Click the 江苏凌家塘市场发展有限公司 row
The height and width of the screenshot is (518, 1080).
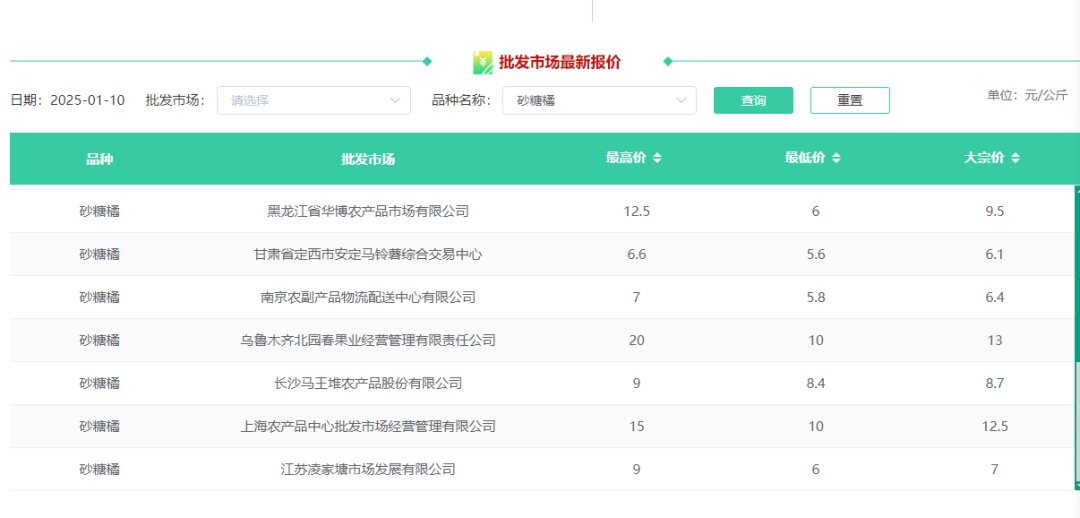pos(367,469)
